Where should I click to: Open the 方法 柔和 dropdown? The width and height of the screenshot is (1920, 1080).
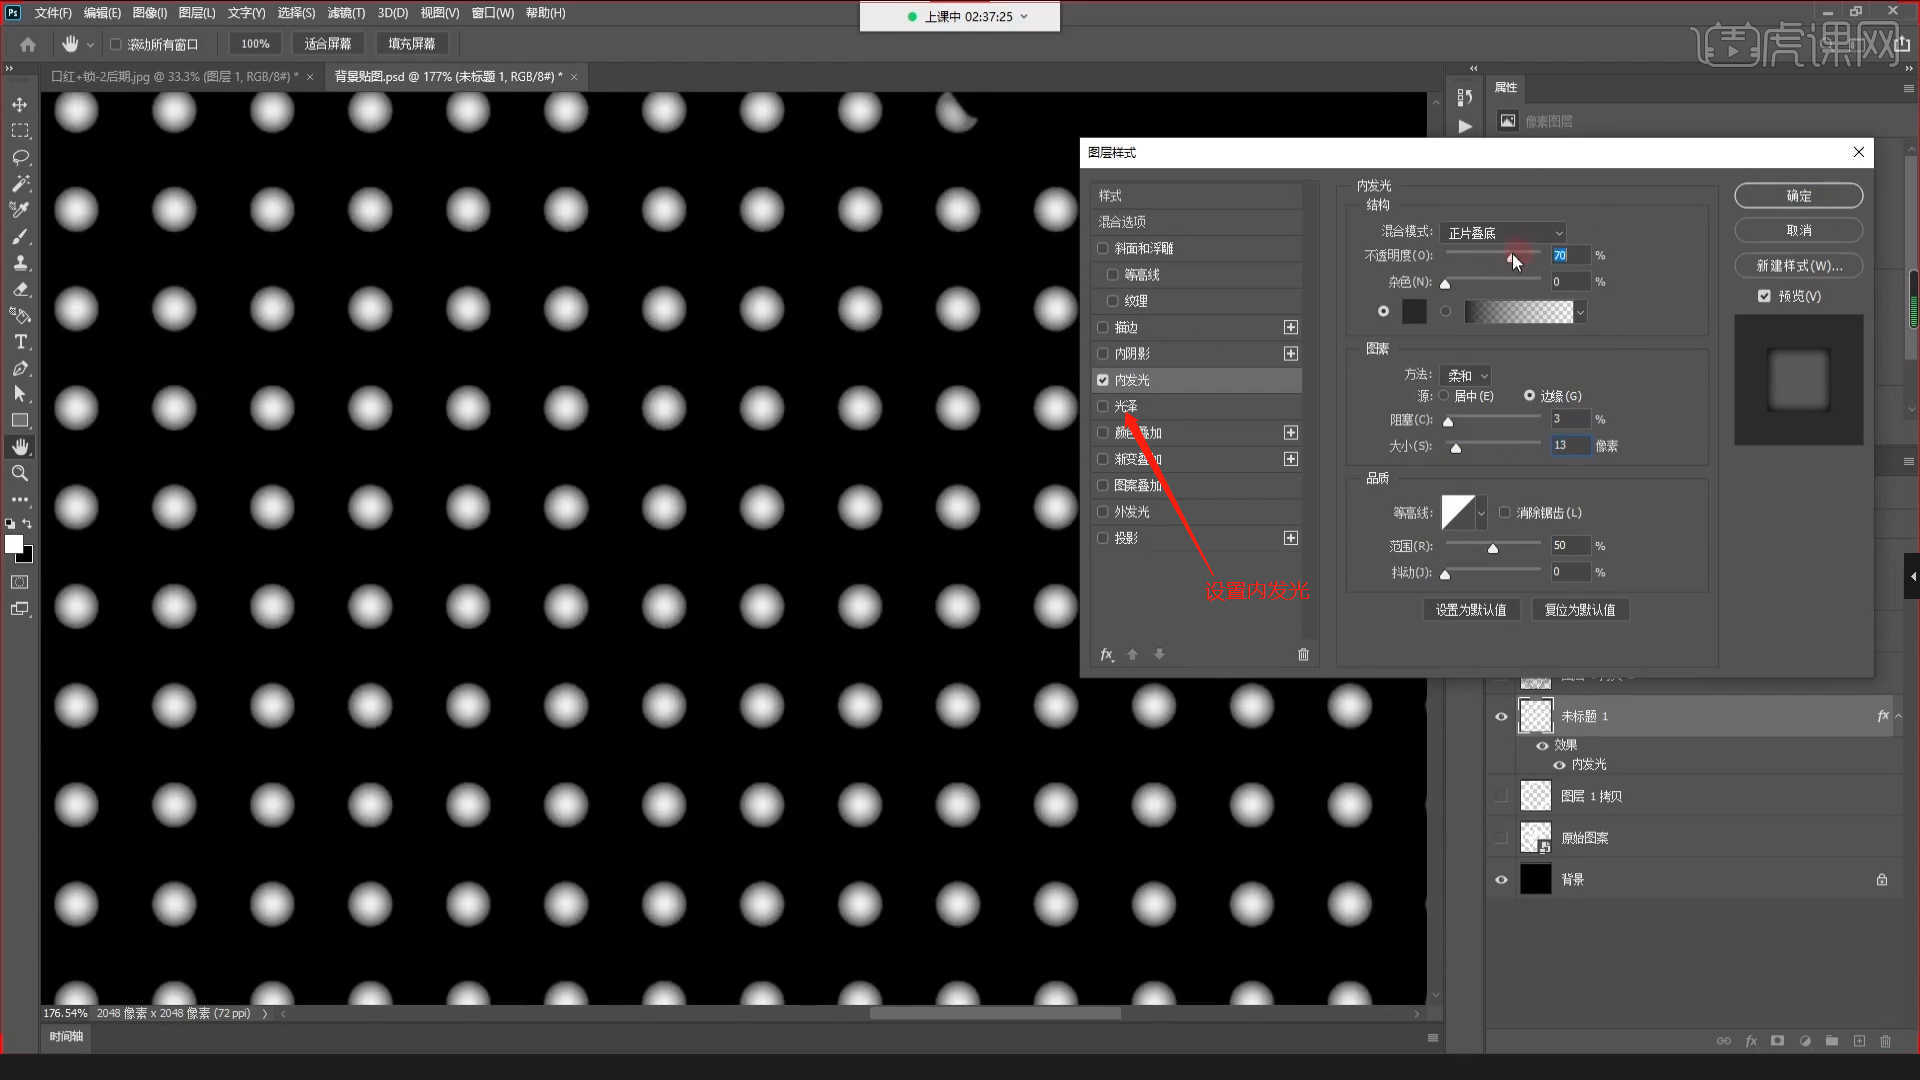pos(1466,376)
